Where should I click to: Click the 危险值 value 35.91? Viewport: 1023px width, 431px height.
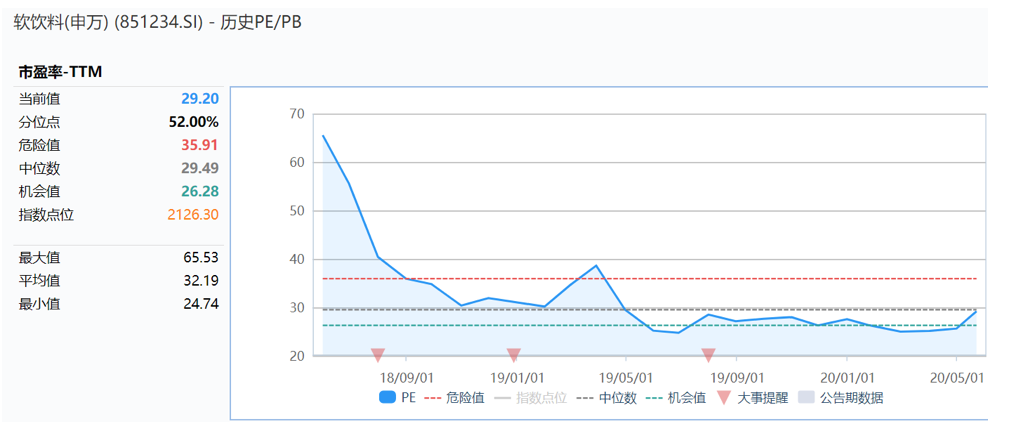pyautogui.click(x=200, y=144)
